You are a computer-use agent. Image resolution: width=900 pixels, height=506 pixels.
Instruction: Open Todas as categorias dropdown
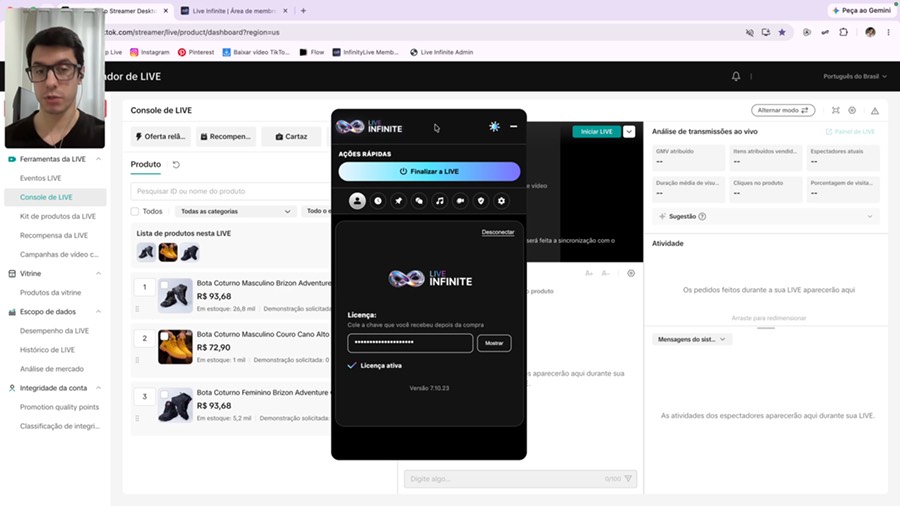(235, 211)
